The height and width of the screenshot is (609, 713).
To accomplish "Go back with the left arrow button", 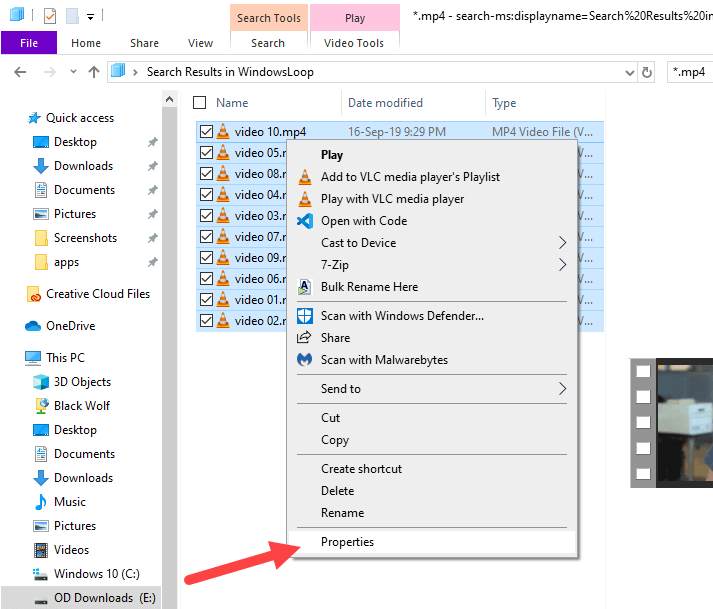I will pos(20,72).
